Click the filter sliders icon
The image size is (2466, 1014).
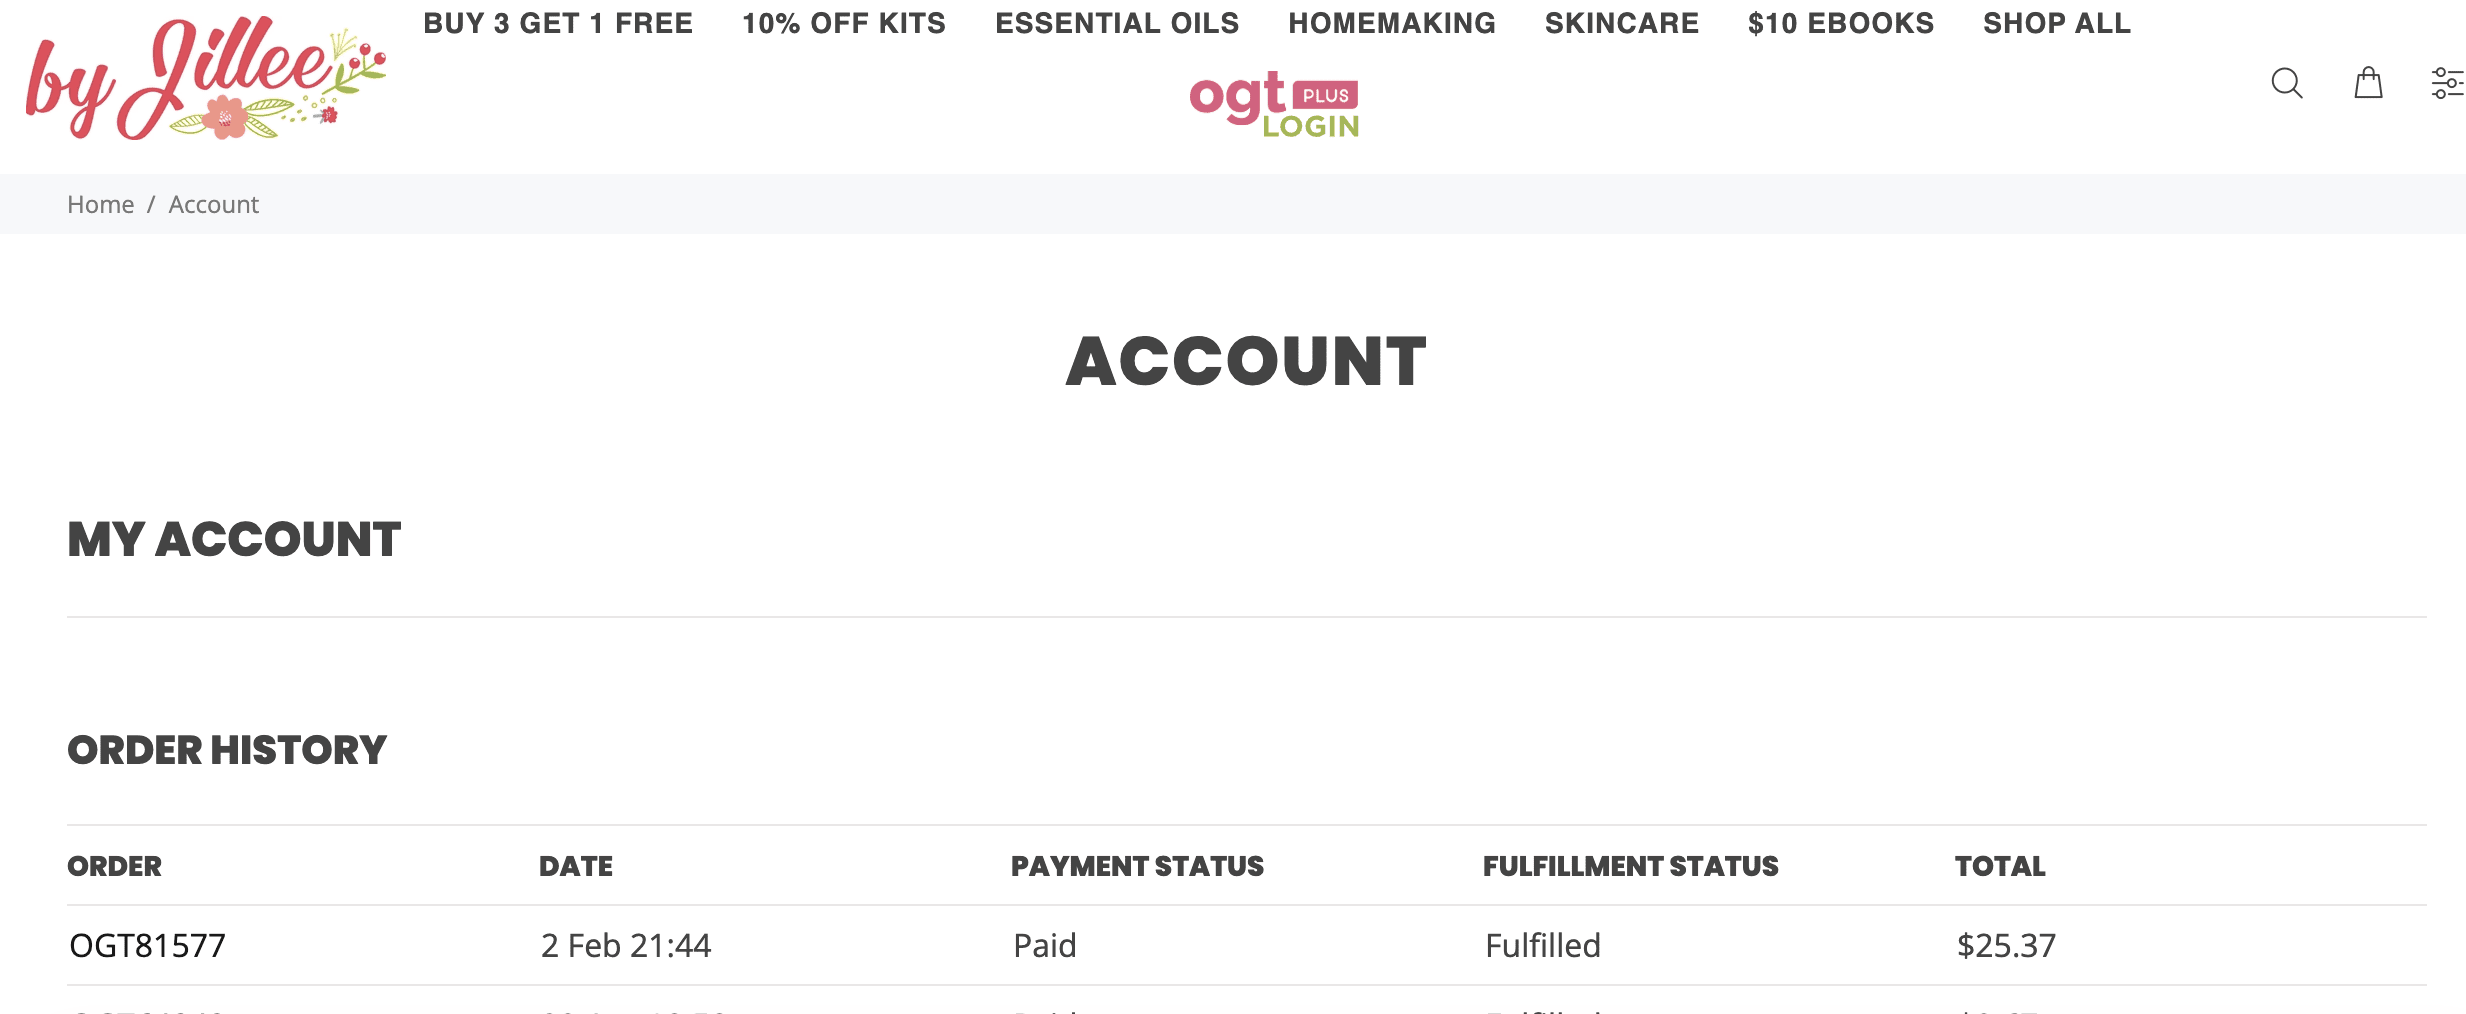pos(2446,83)
